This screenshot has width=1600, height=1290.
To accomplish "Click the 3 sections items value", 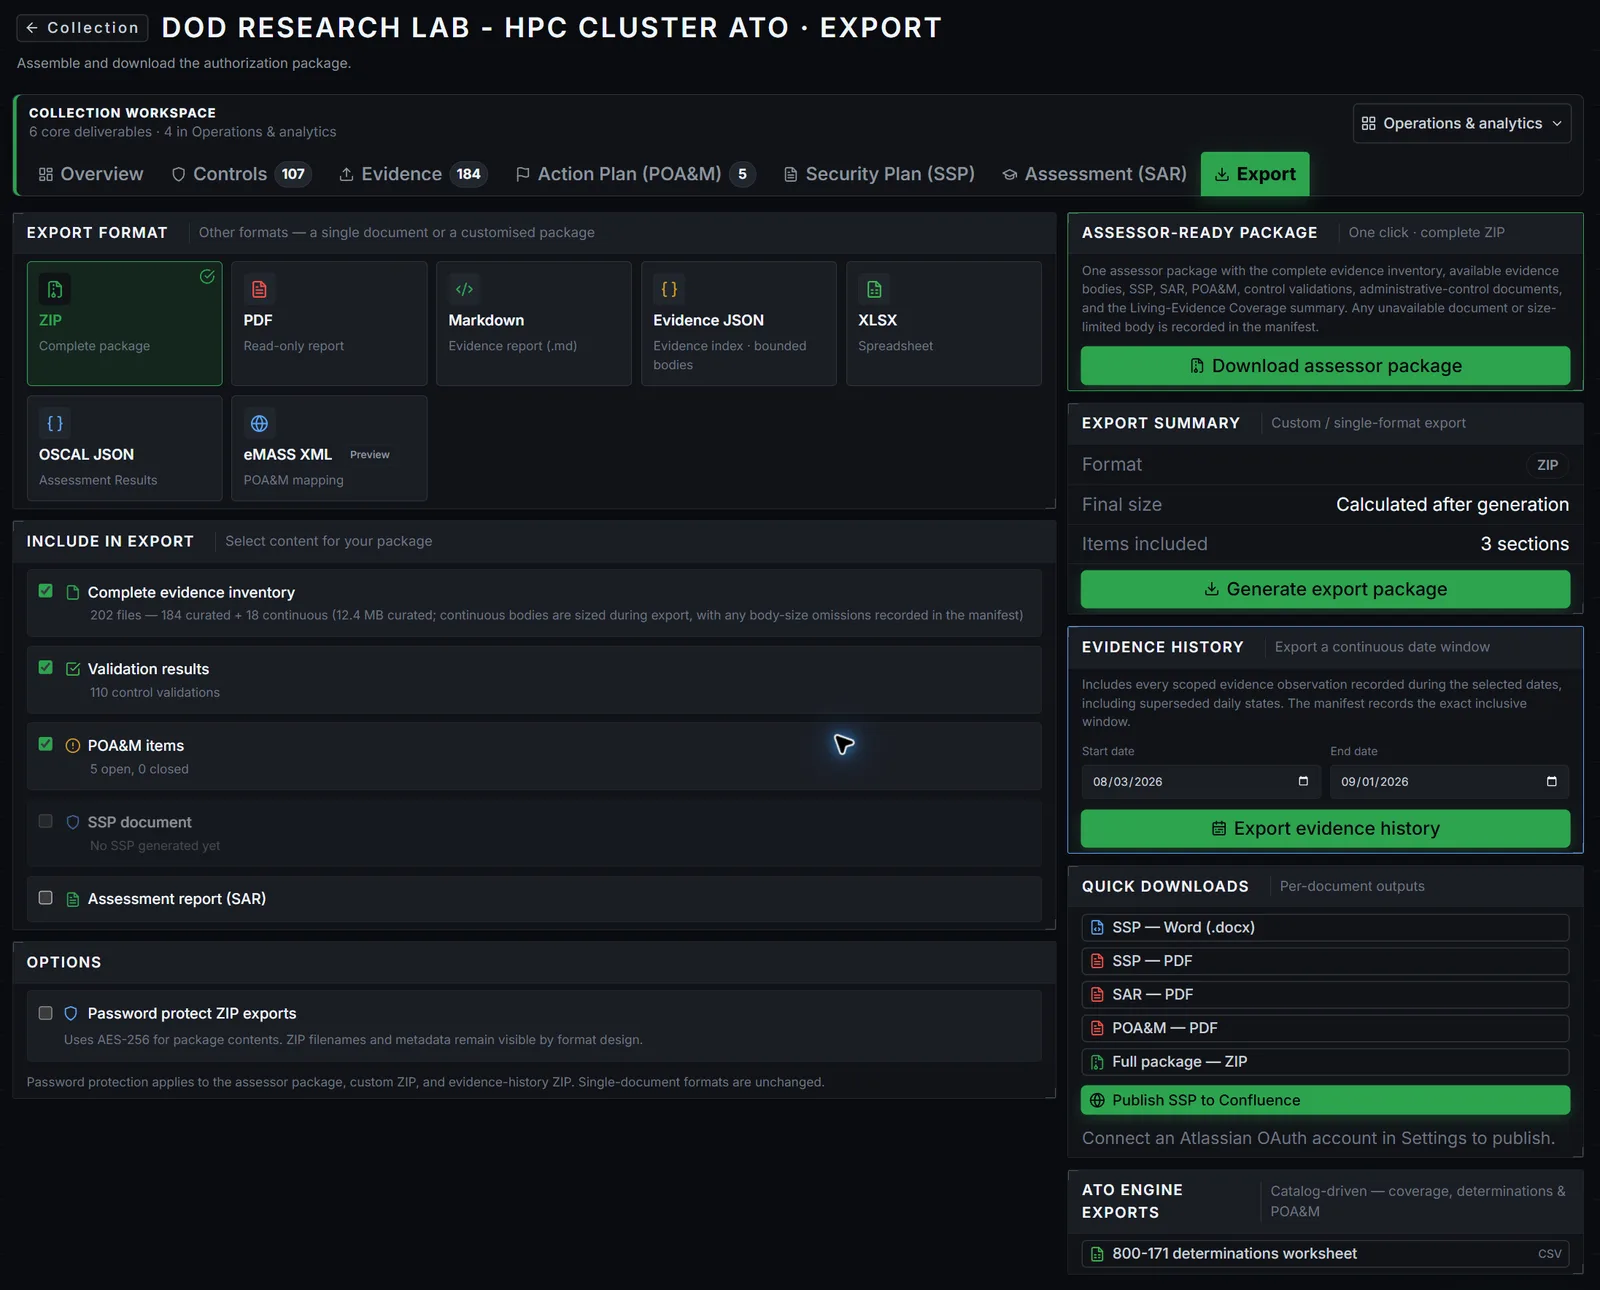I will (1524, 544).
